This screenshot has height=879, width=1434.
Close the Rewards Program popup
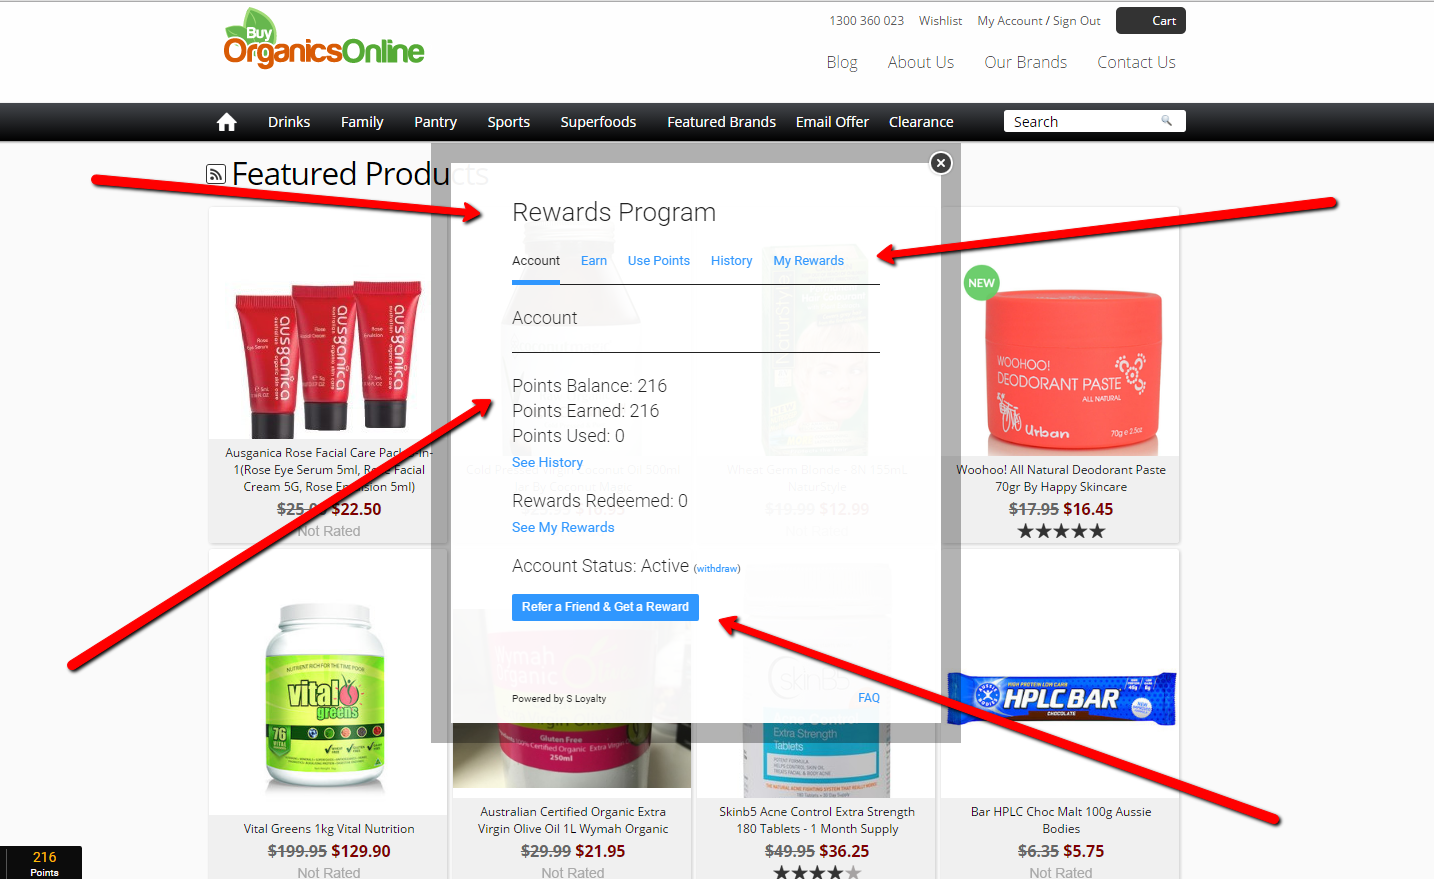pos(941,163)
